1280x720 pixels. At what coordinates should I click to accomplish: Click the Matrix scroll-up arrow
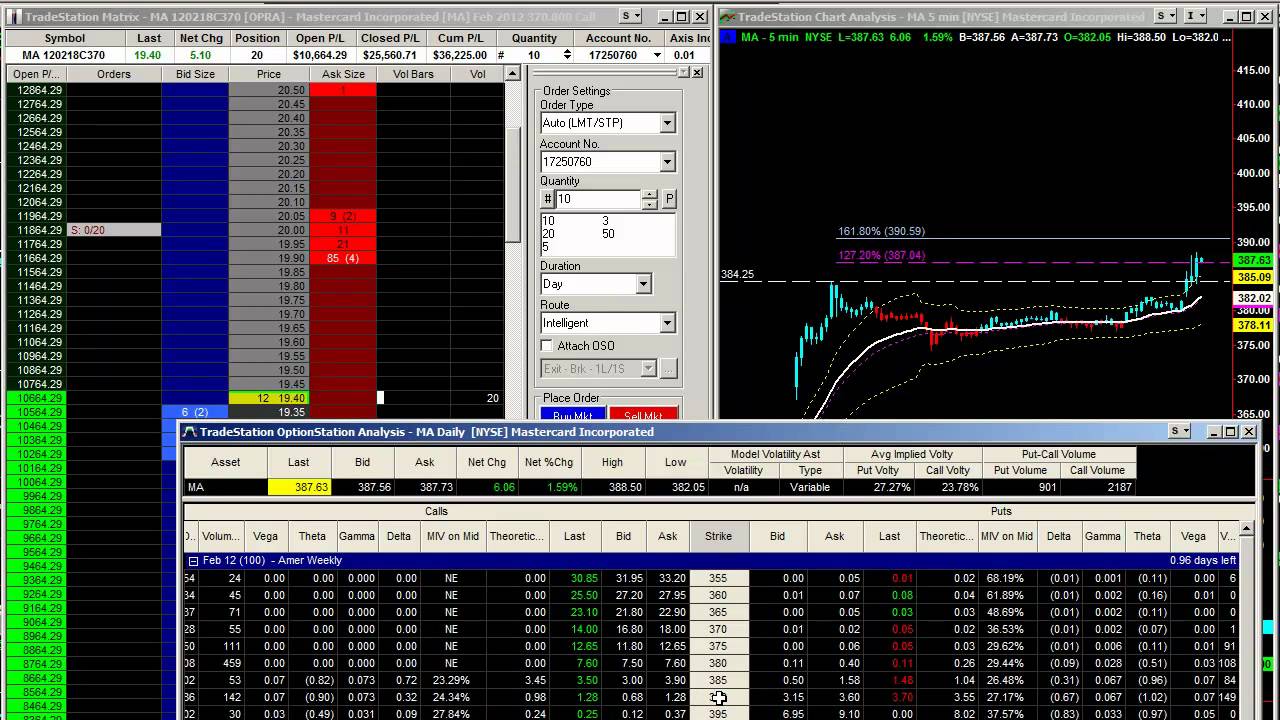[513, 74]
